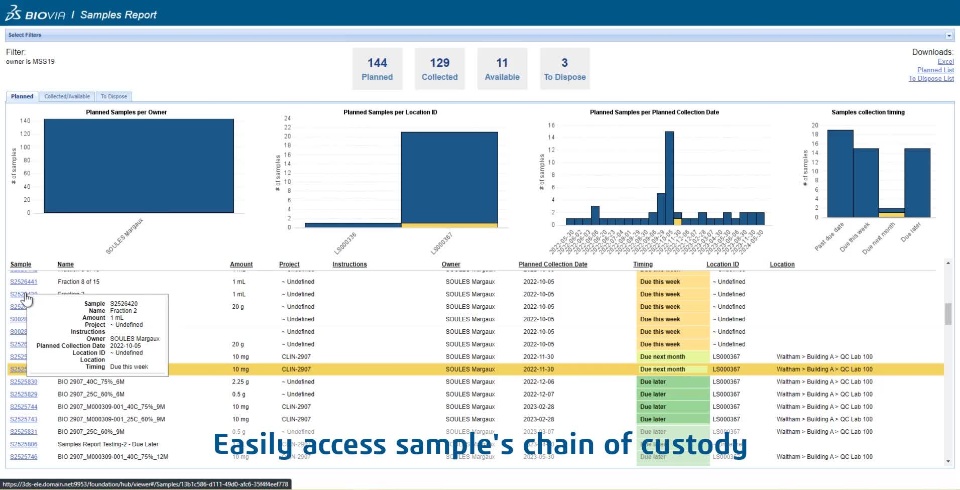Switch to the Planned tab
Screen dimensions: 960x490
click(x=22, y=96)
